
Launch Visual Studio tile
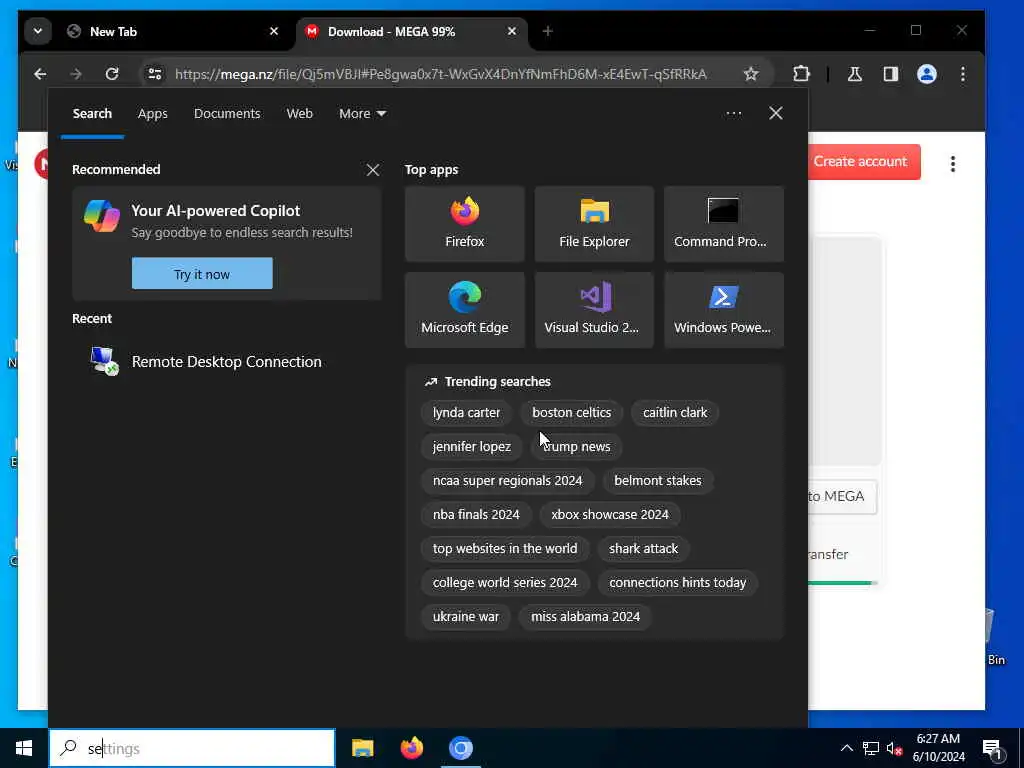tap(594, 310)
